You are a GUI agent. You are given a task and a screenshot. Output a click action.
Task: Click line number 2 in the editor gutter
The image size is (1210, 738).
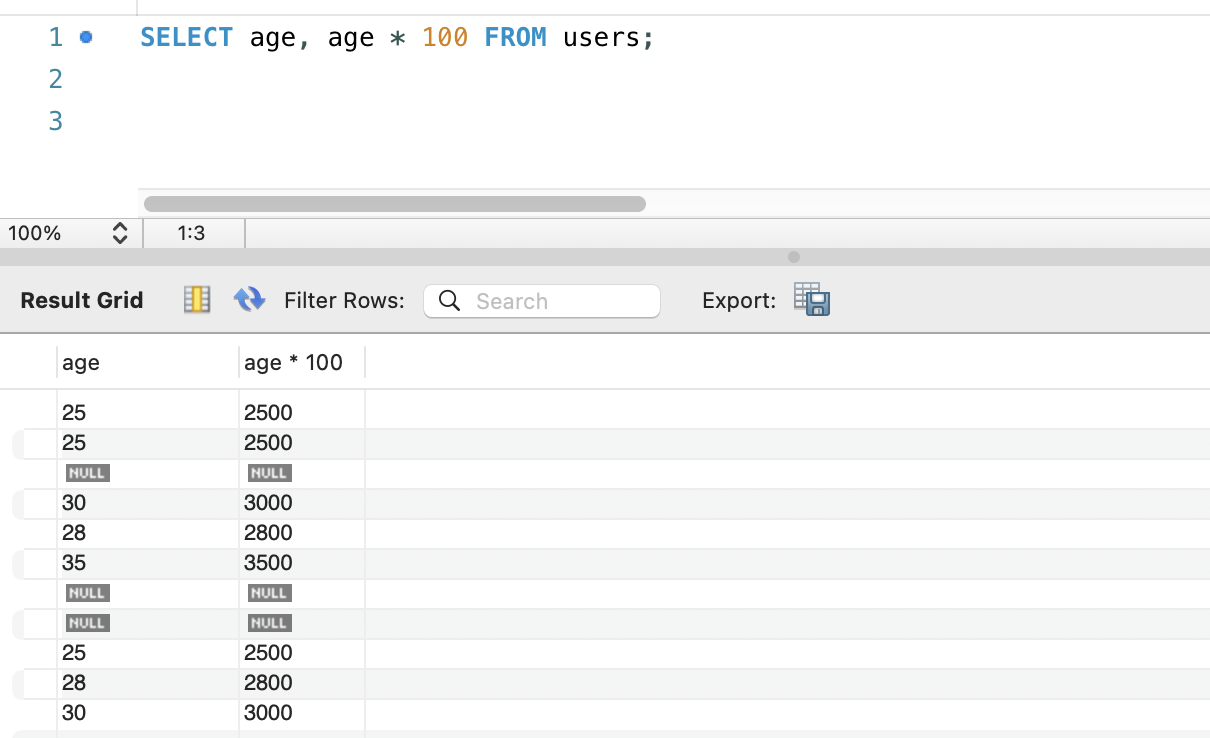coord(56,79)
